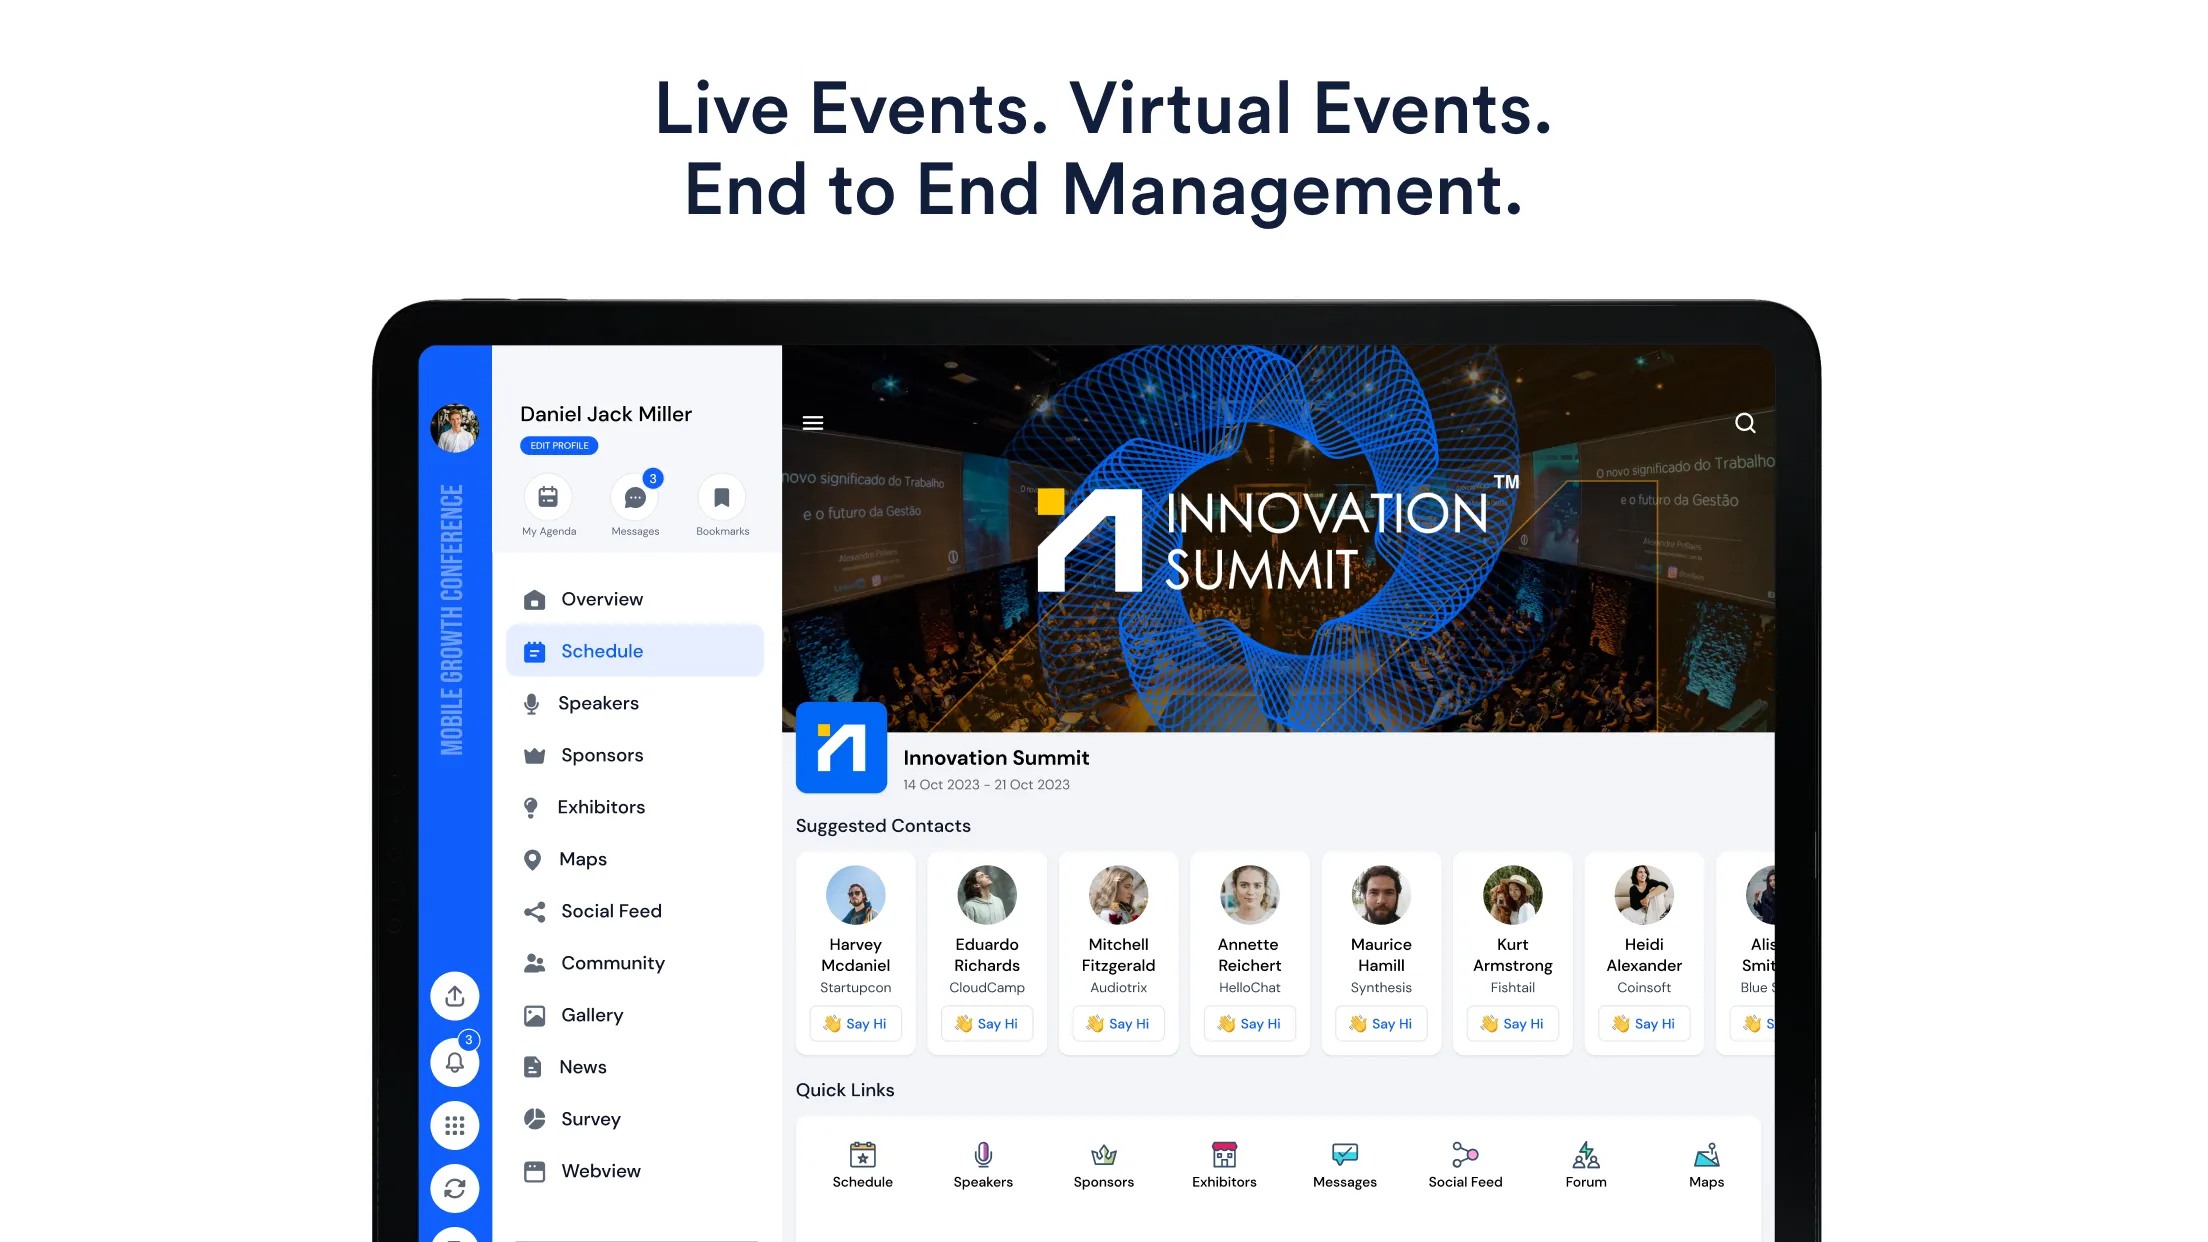Open Forum quick link

tap(1586, 1165)
